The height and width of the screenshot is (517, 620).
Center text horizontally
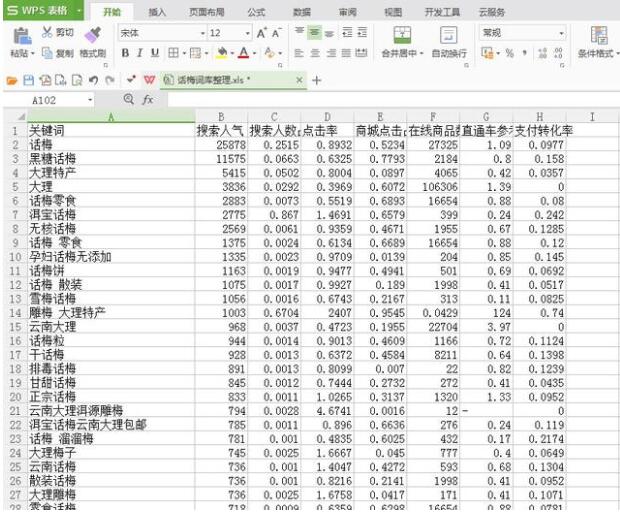315,53
